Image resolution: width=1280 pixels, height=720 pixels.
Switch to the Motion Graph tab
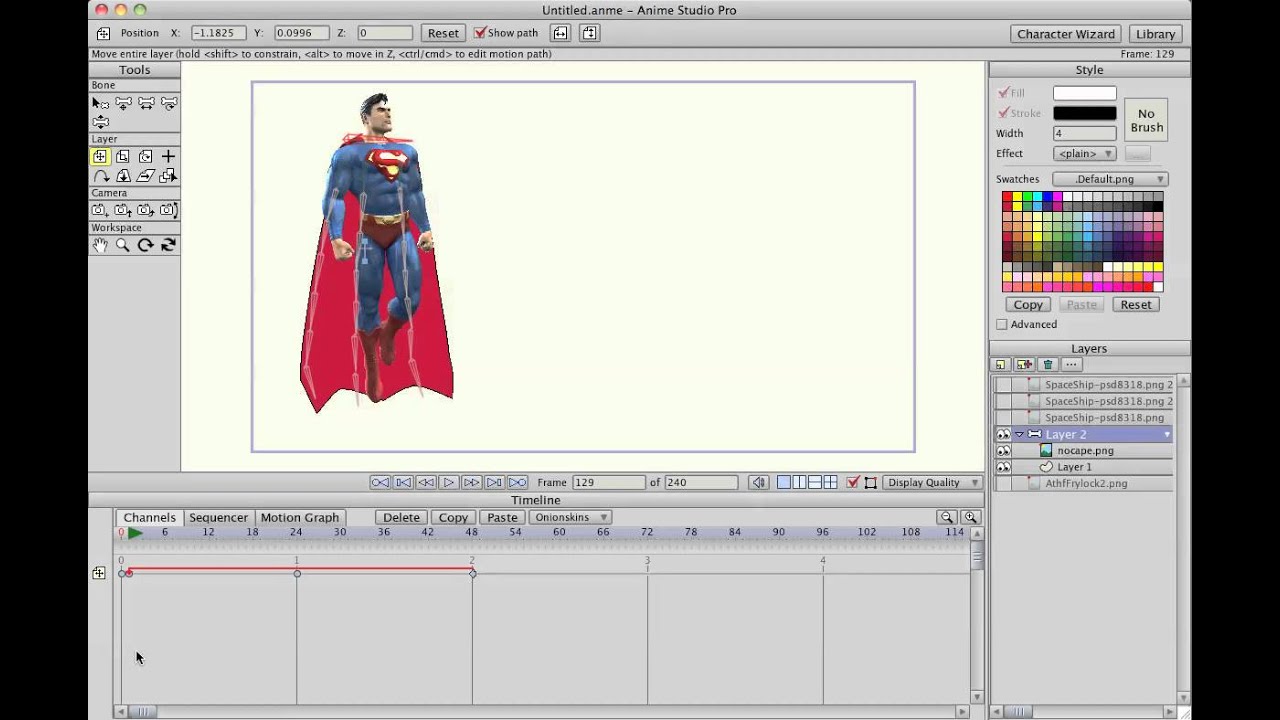[300, 517]
